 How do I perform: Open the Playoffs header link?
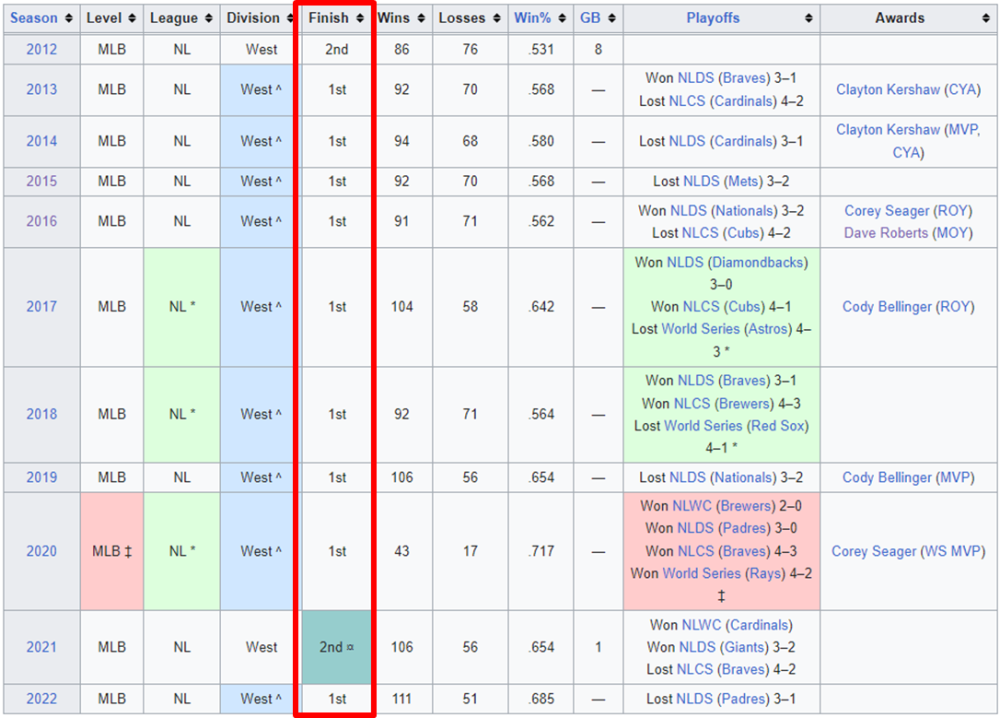713,18
